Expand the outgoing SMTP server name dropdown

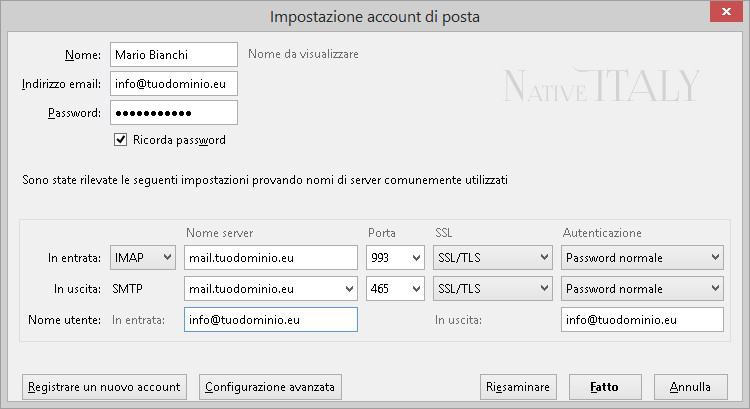click(271, 288)
